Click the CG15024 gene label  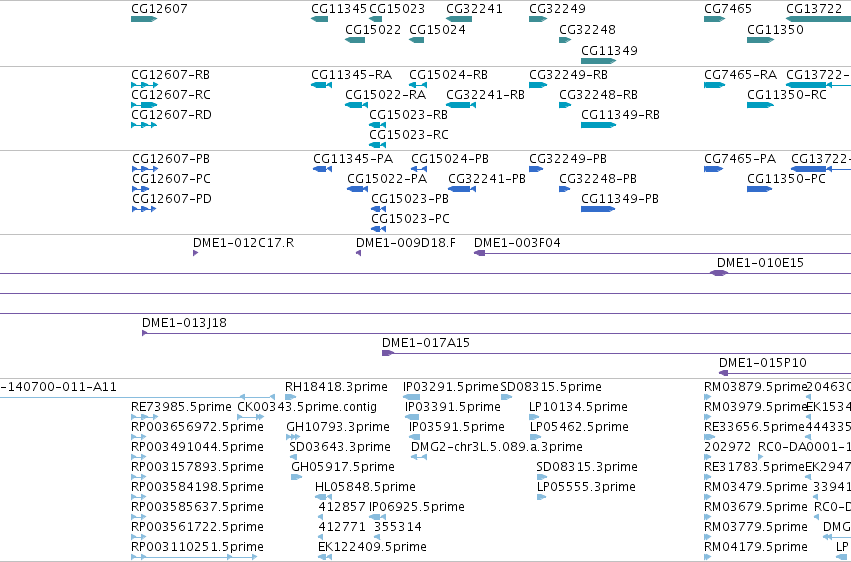[x=437, y=29]
